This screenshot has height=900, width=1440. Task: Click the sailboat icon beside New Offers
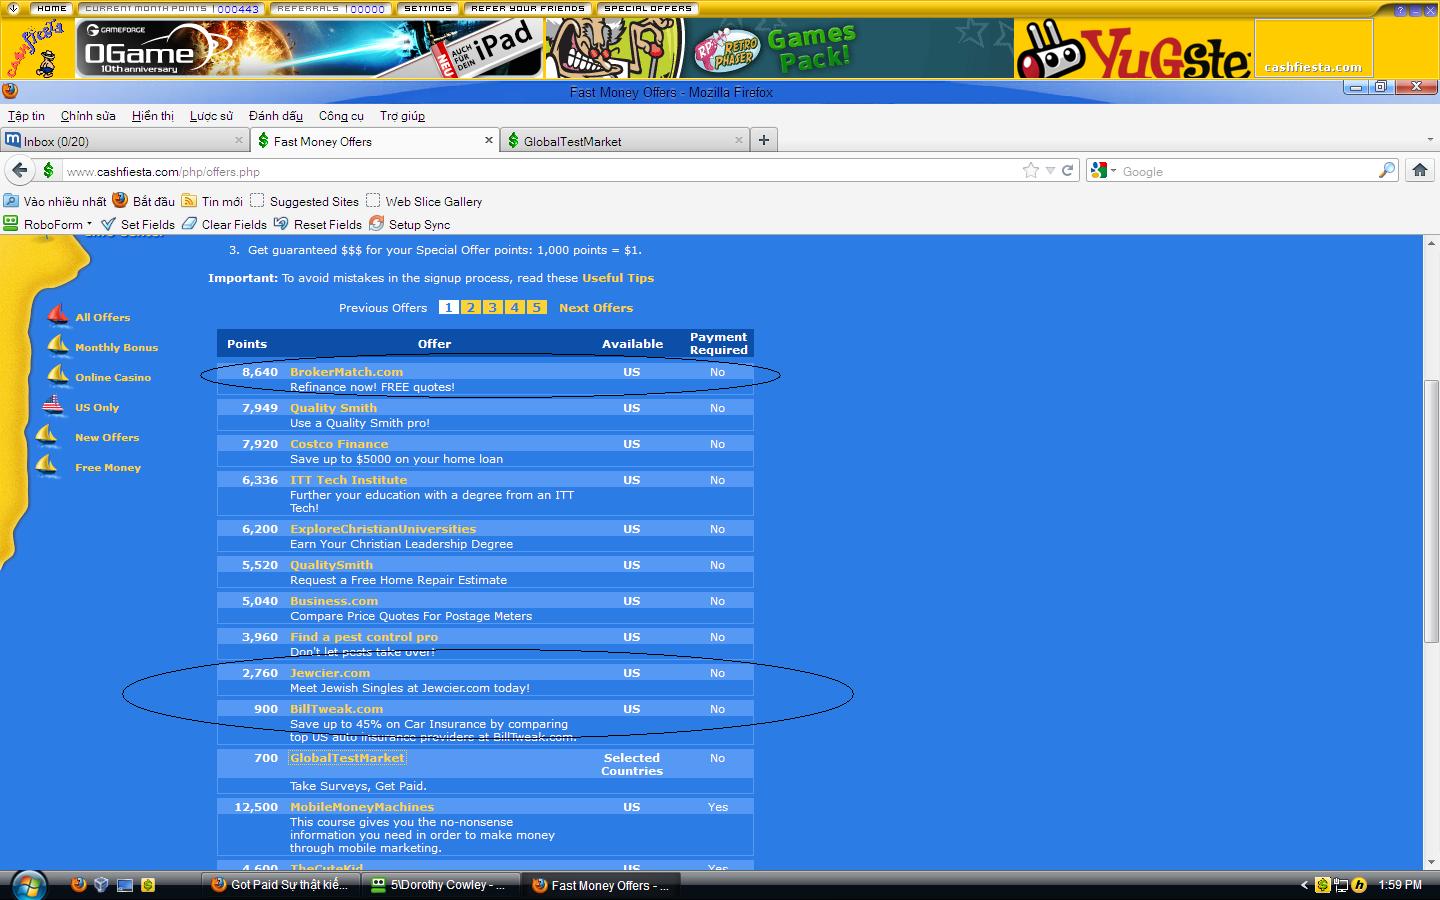point(46,435)
